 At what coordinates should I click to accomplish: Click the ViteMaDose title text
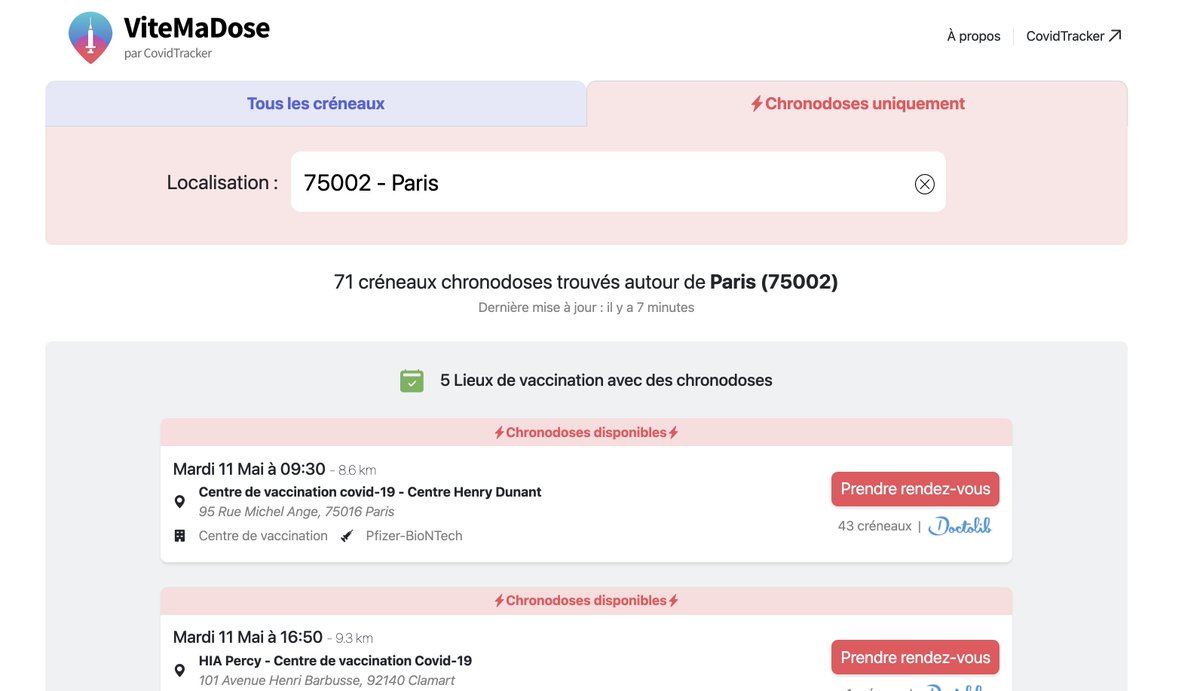click(x=197, y=28)
